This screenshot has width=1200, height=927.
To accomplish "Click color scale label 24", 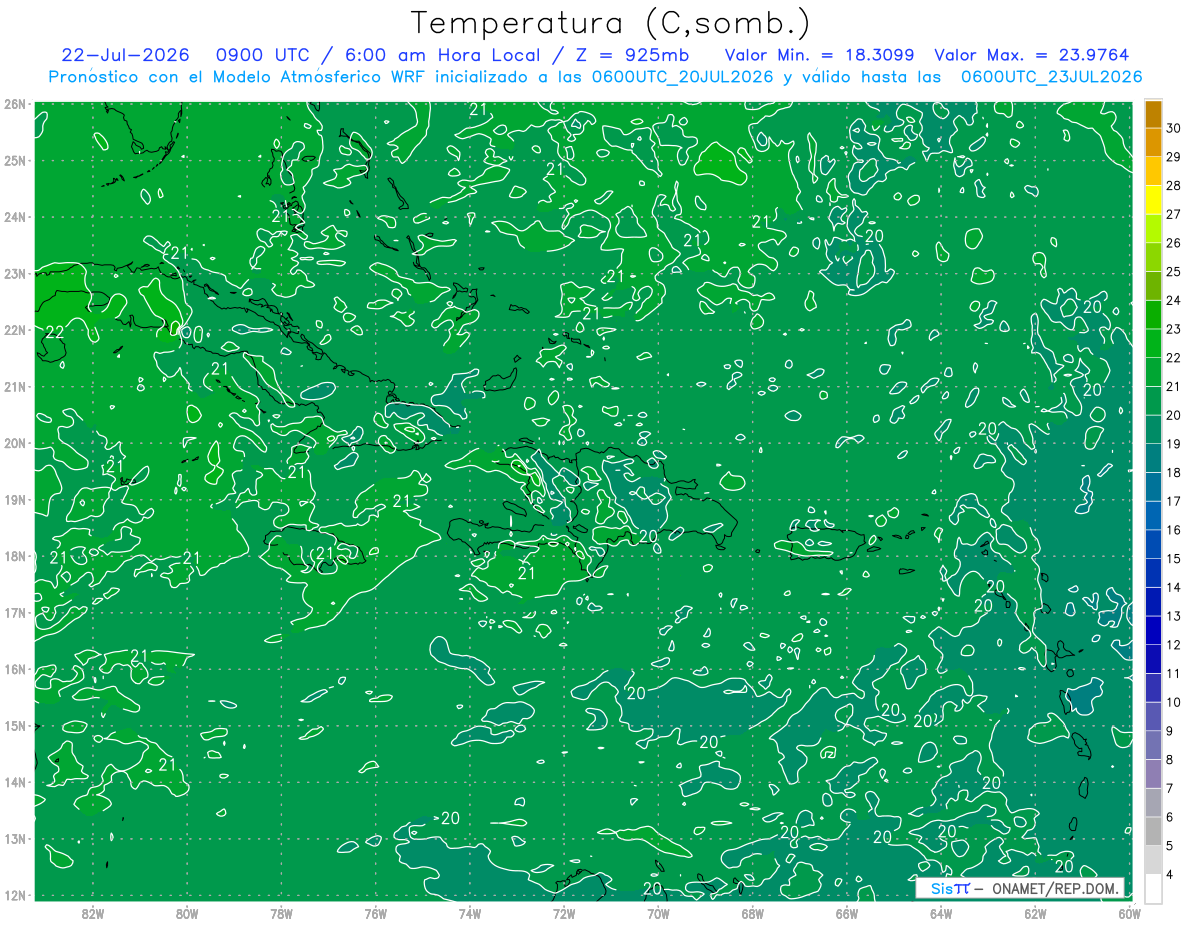I will point(1174,300).
